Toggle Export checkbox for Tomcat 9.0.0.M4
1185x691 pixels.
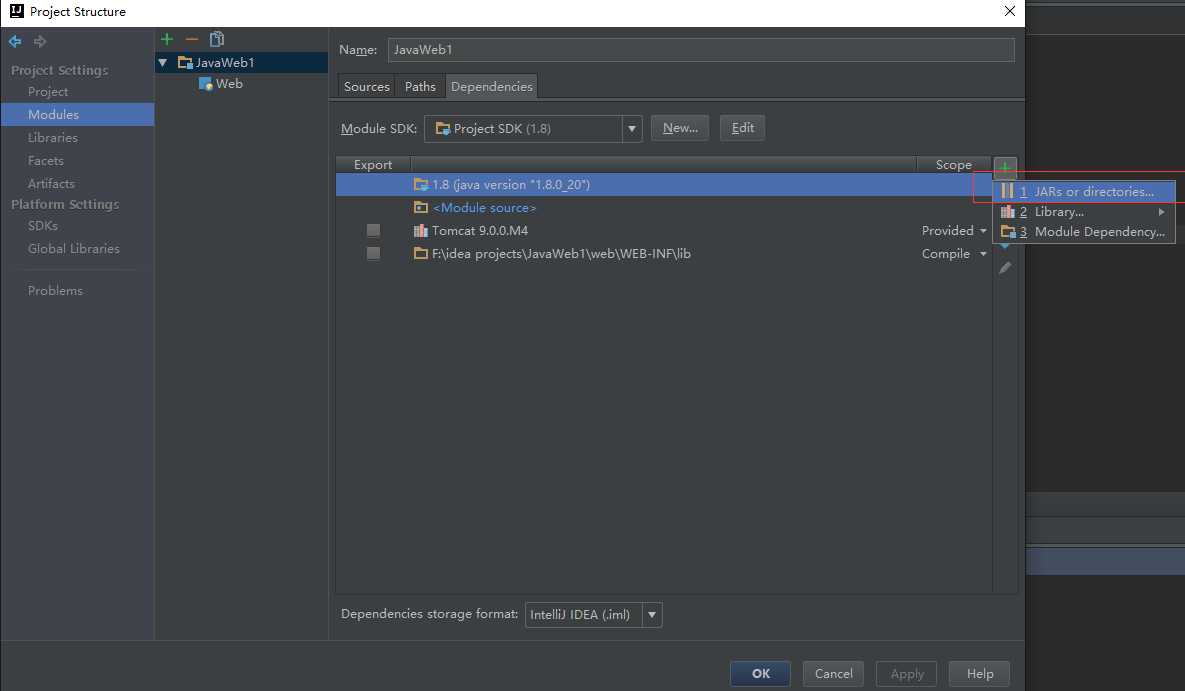point(373,231)
